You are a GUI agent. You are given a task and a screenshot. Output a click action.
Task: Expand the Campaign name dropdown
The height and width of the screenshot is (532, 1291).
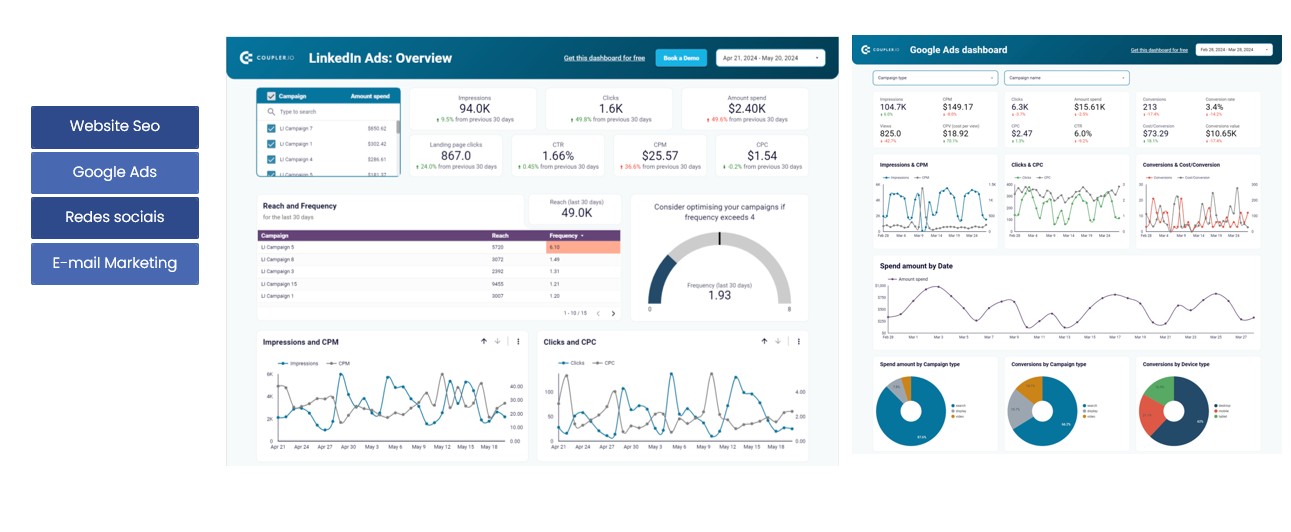click(1066, 77)
